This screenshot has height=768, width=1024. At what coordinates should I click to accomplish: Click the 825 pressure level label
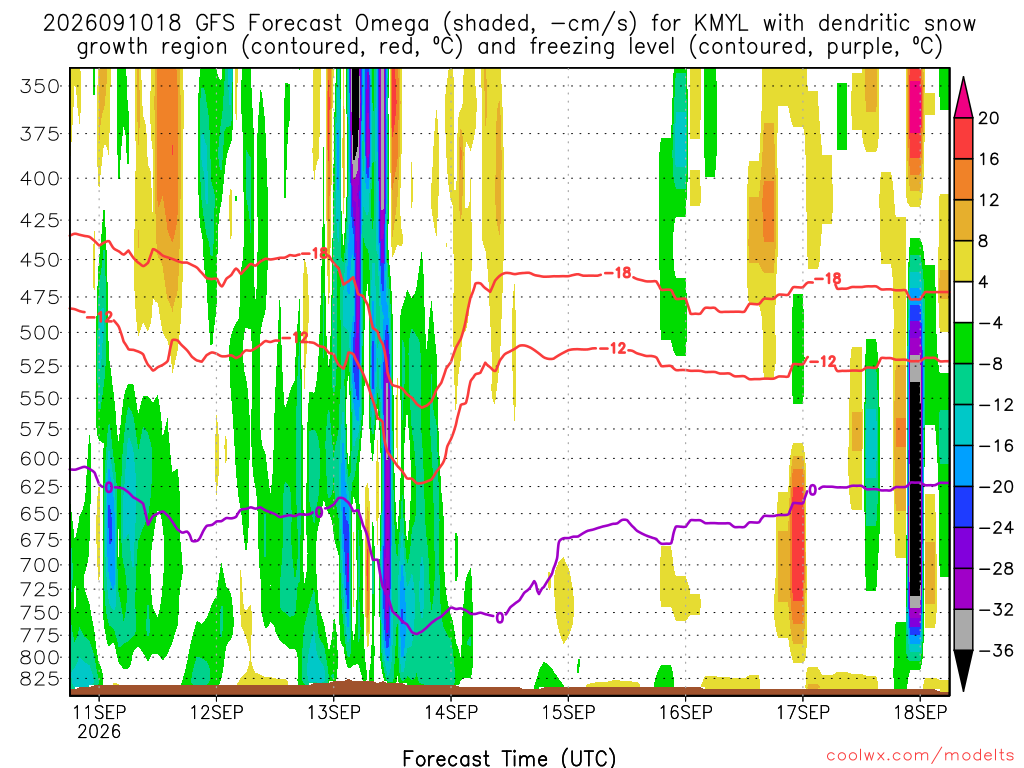click(40, 679)
